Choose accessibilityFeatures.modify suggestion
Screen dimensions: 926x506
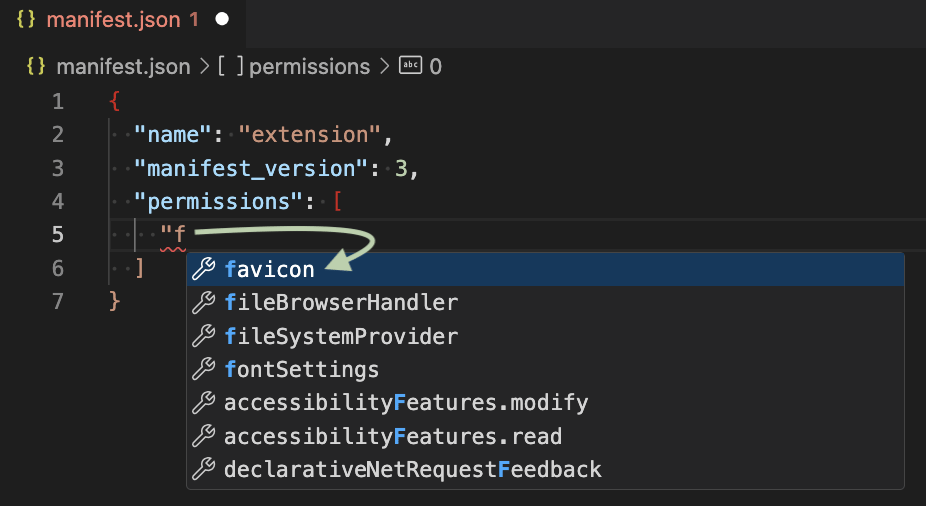click(x=406, y=403)
